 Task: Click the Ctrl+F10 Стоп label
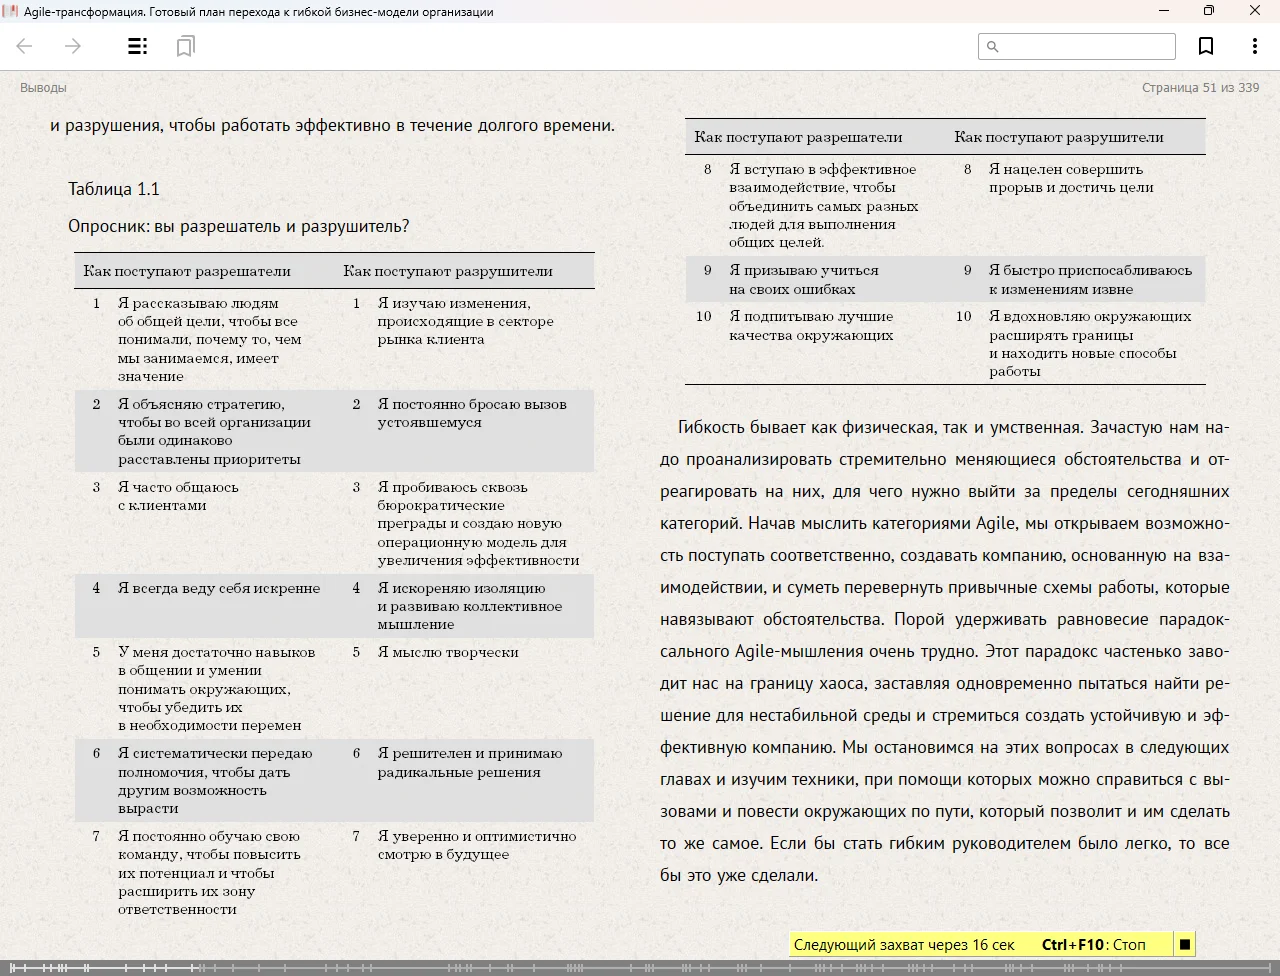(1093, 944)
